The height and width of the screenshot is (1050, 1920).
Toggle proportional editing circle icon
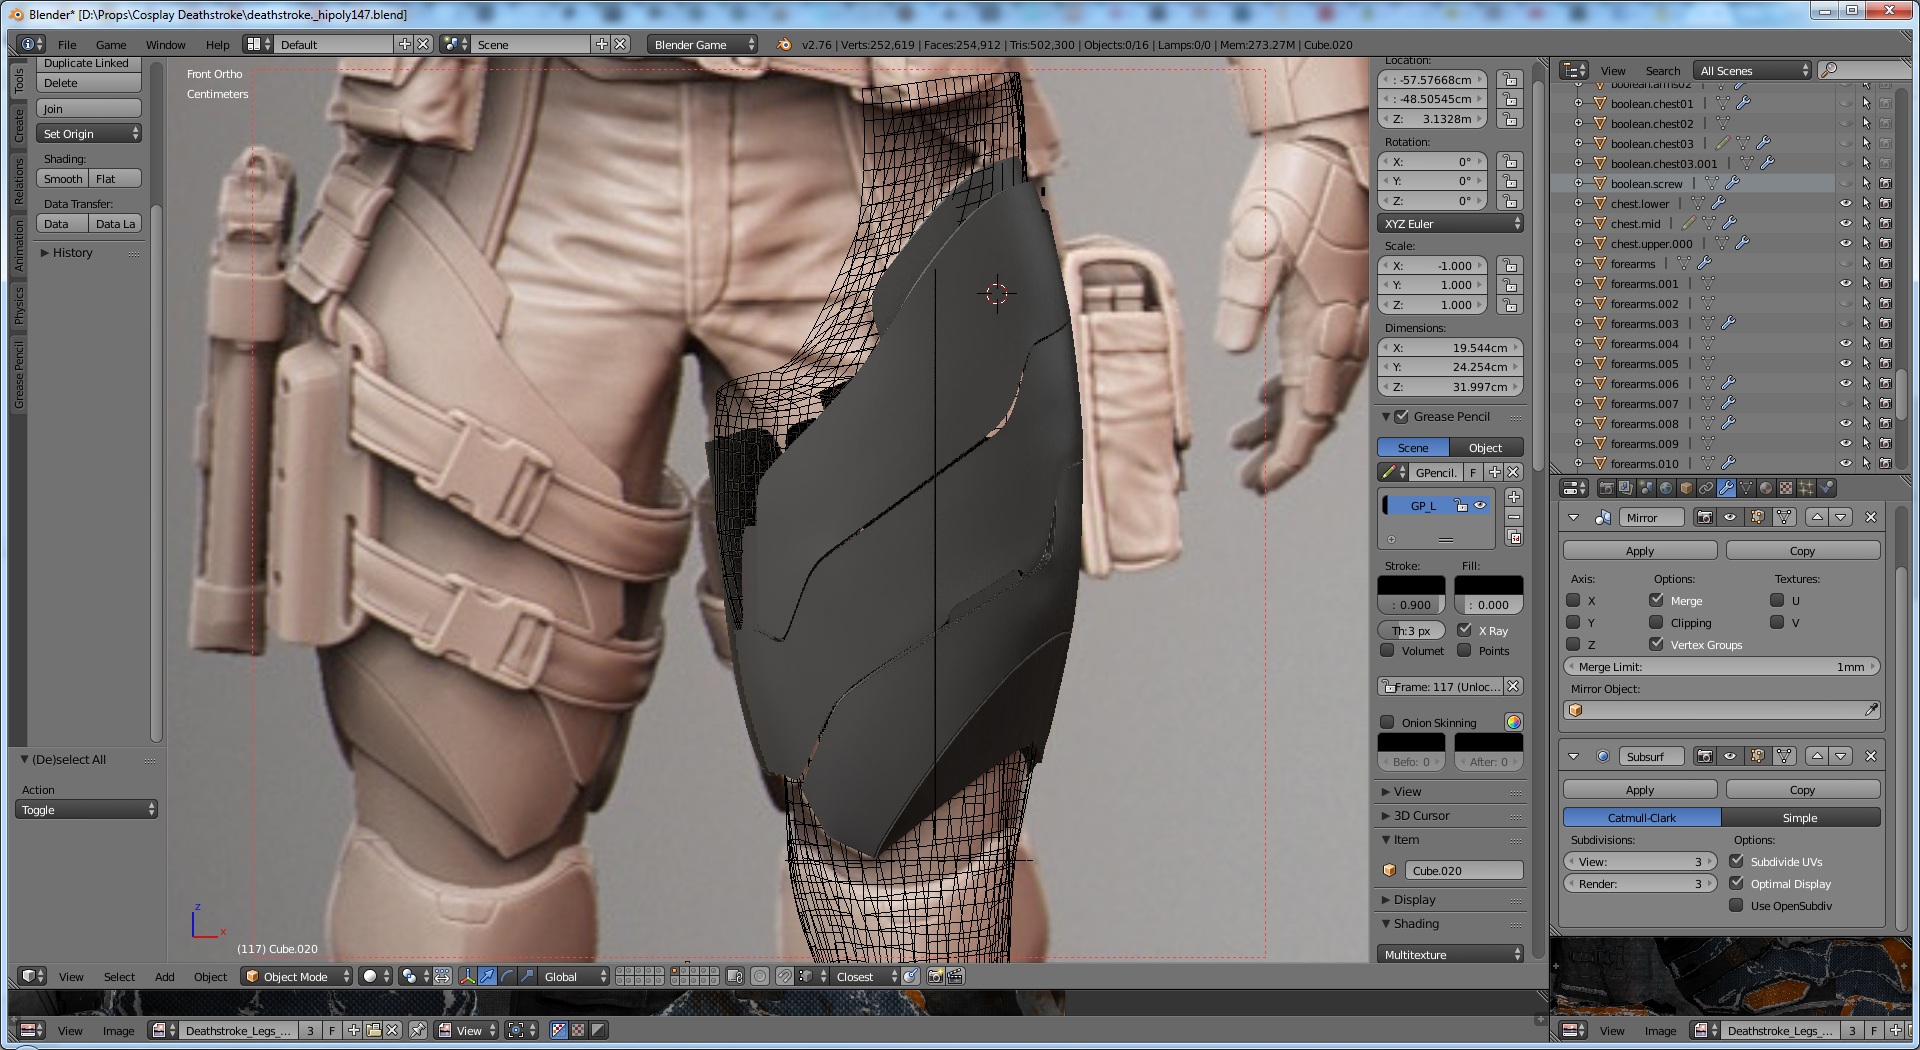tap(760, 976)
